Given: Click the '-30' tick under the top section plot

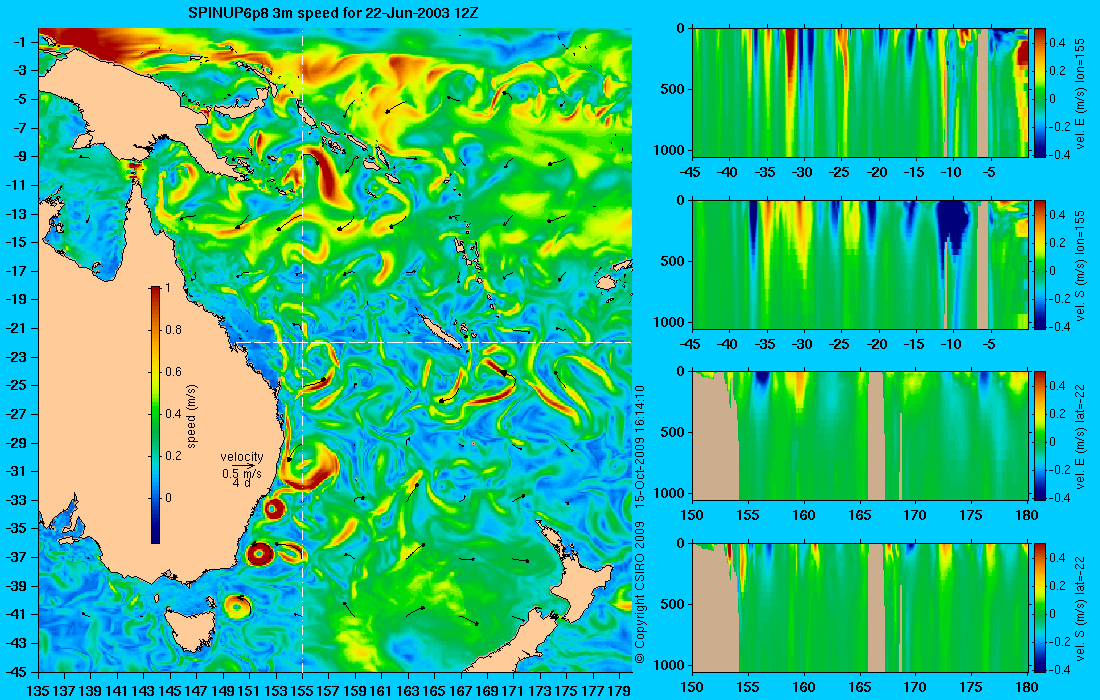Looking at the screenshot, I should click(x=803, y=172).
